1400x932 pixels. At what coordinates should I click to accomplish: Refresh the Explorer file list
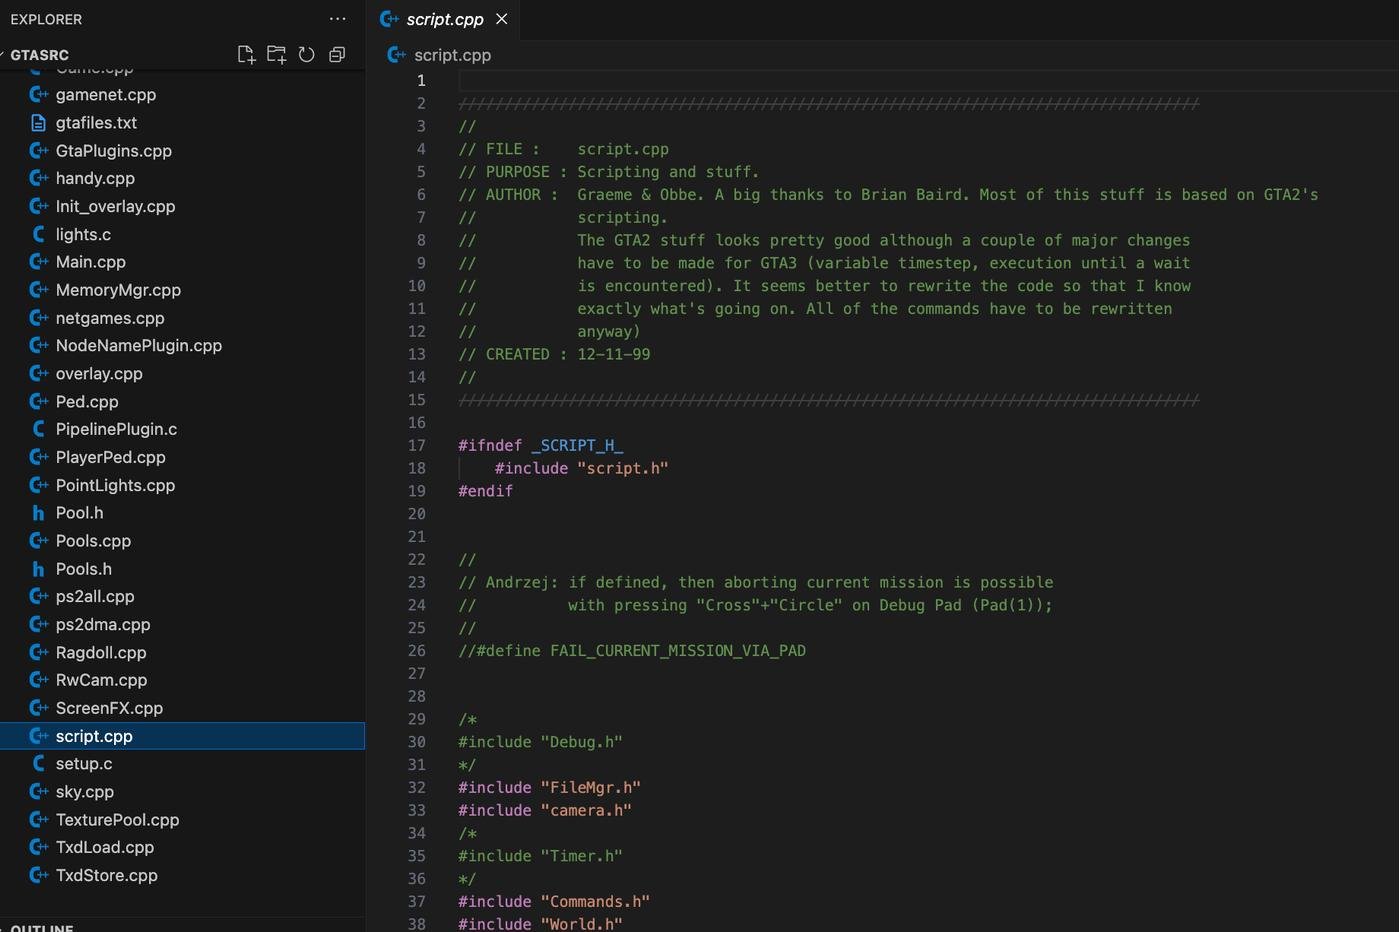click(307, 55)
